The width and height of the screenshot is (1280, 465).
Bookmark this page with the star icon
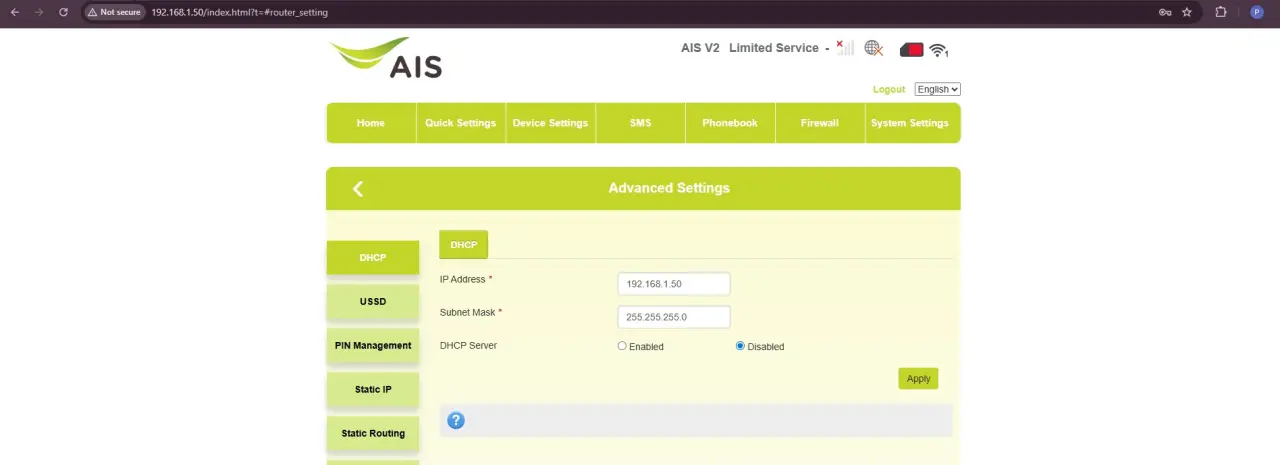point(1187,12)
